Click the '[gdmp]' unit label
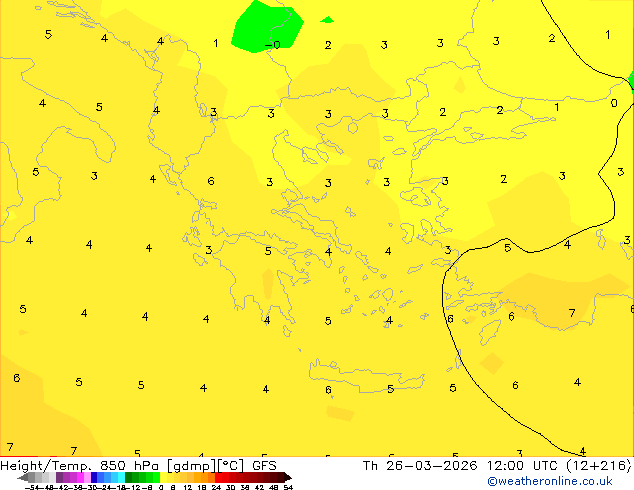 point(192,466)
